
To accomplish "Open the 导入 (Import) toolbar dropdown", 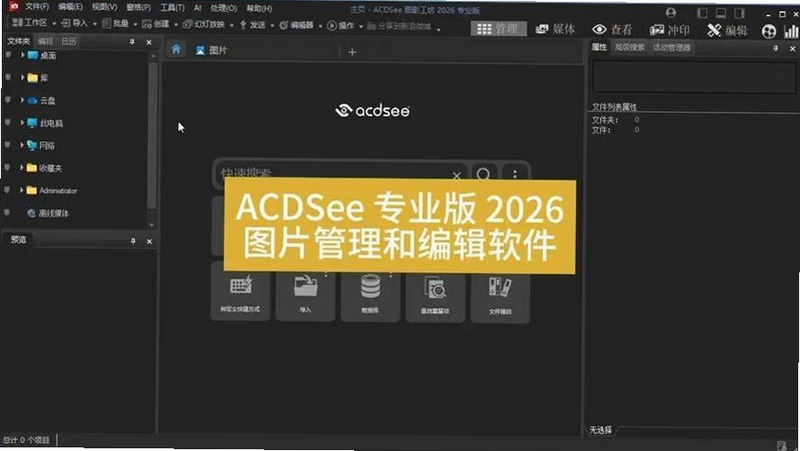I will point(79,23).
